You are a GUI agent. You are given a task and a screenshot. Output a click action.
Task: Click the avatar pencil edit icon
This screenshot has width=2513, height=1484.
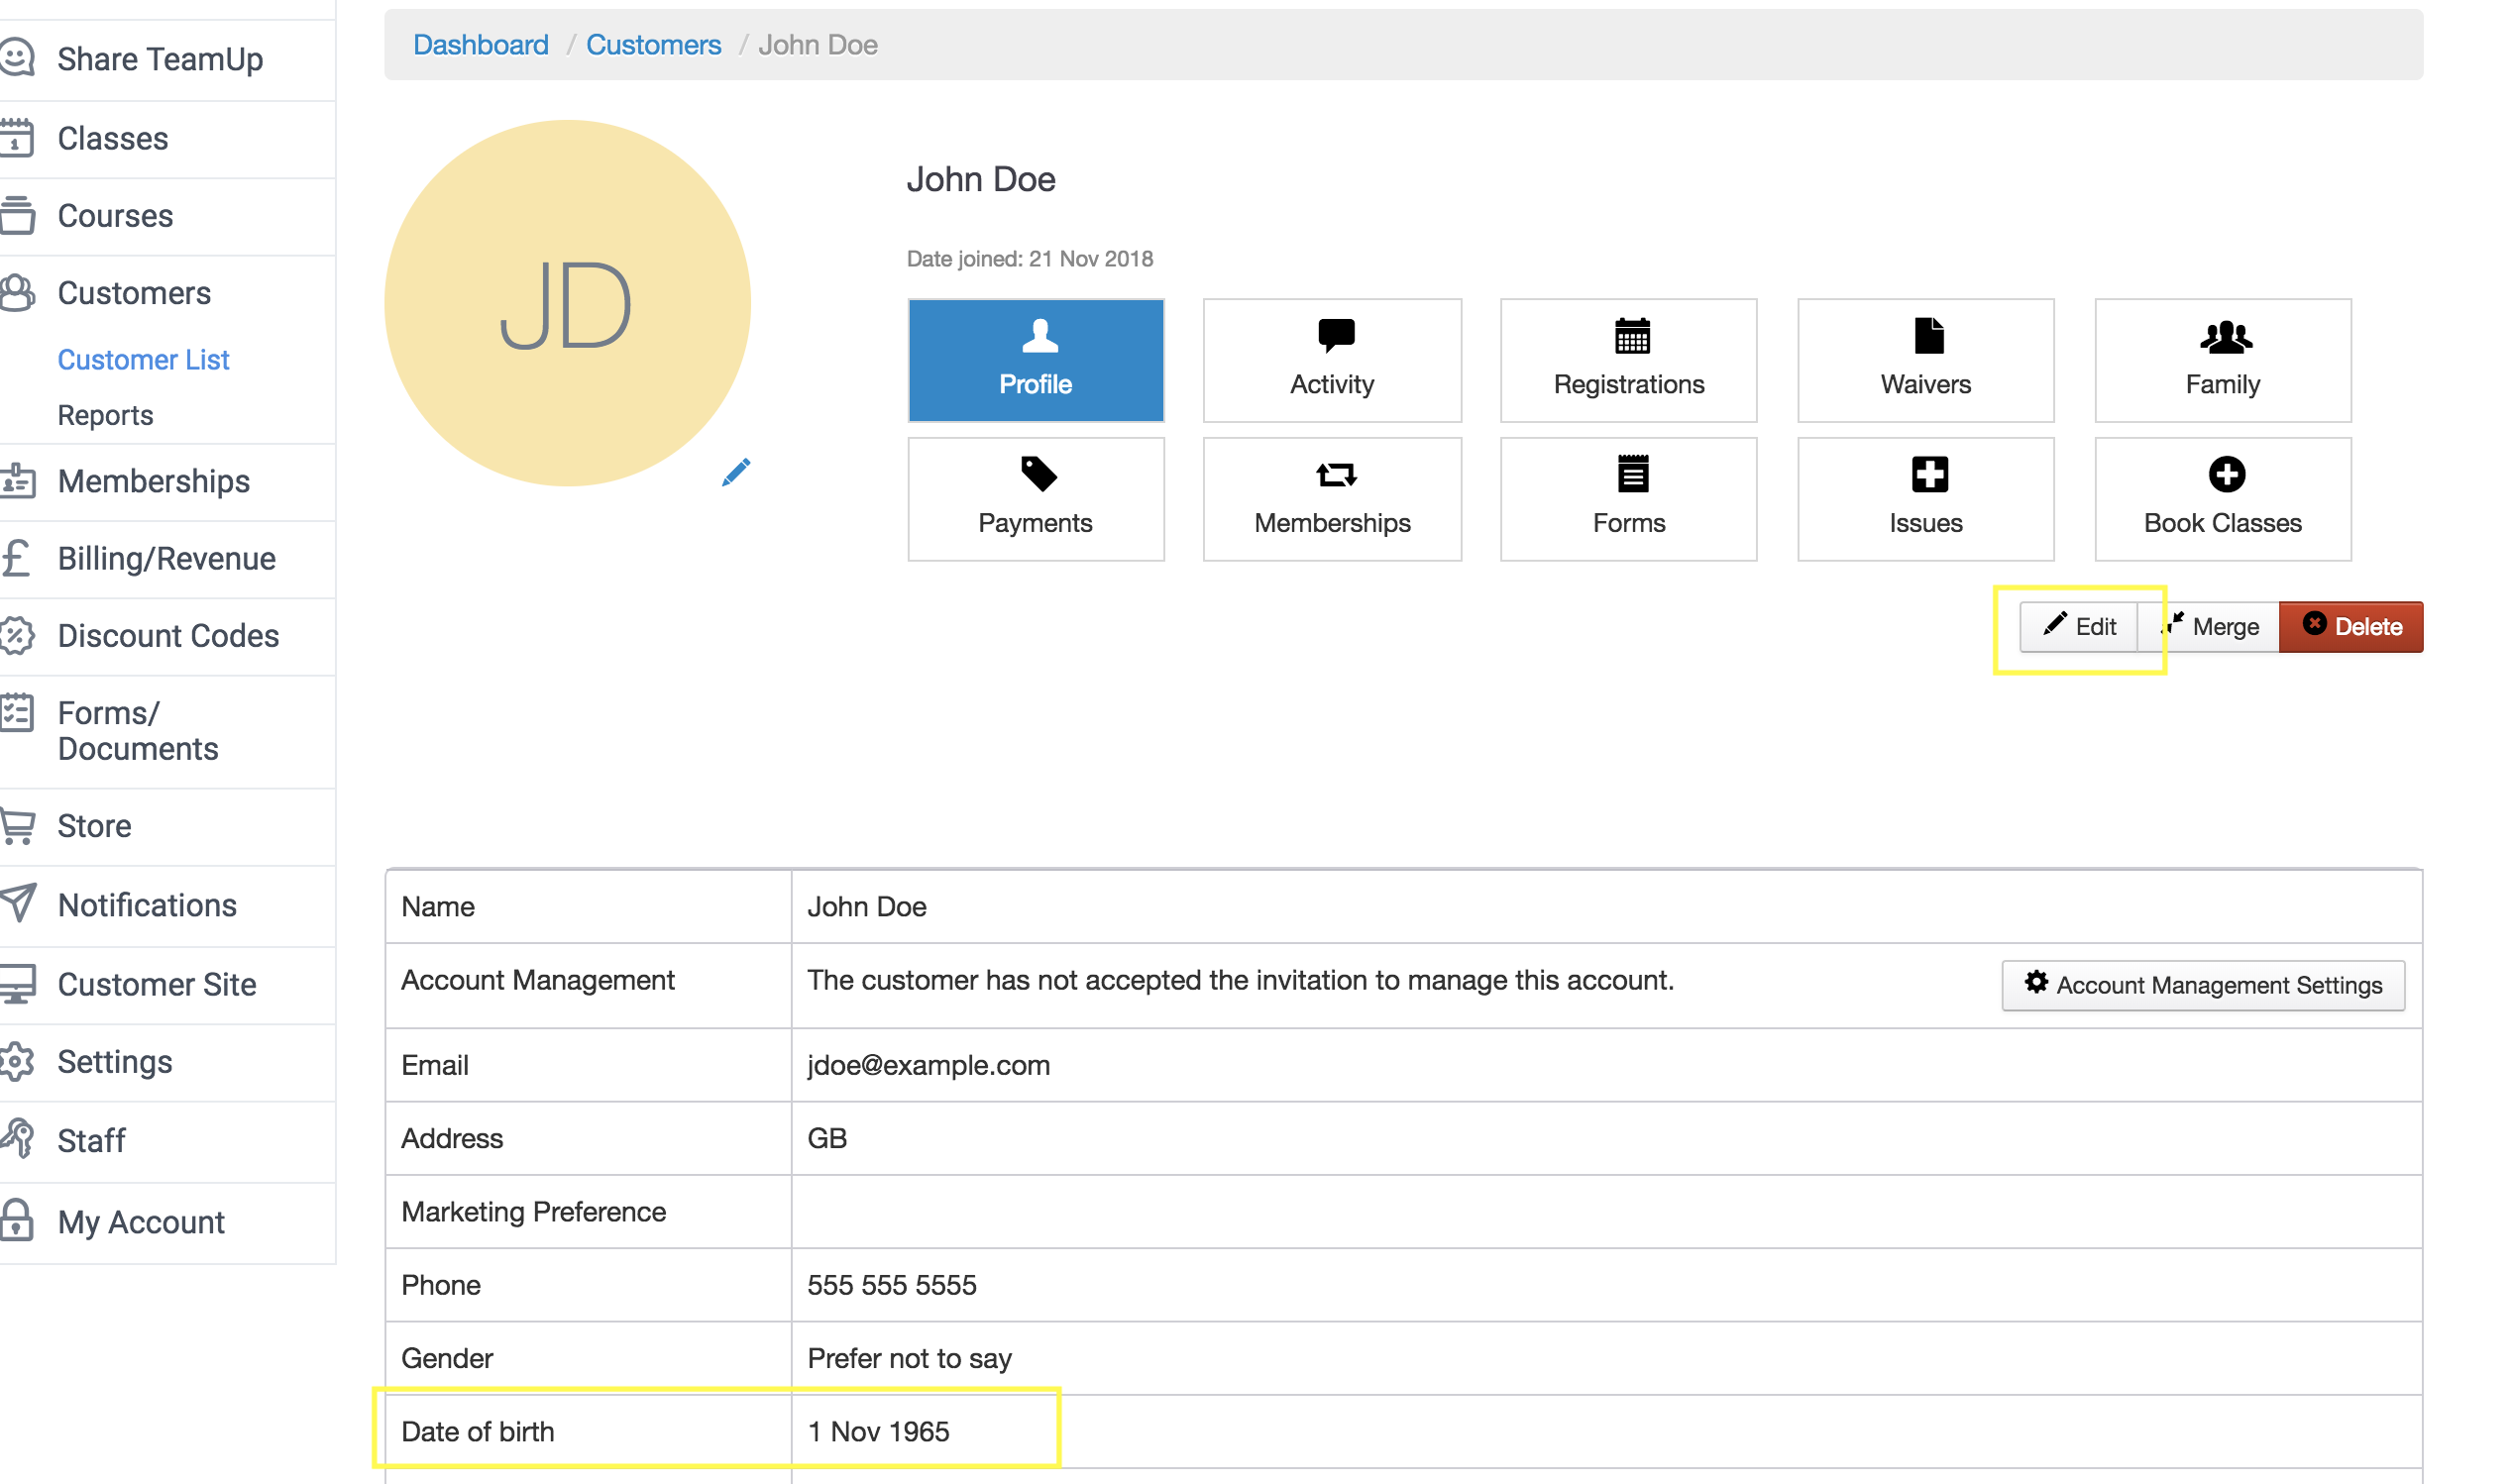pyautogui.click(x=736, y=472)
